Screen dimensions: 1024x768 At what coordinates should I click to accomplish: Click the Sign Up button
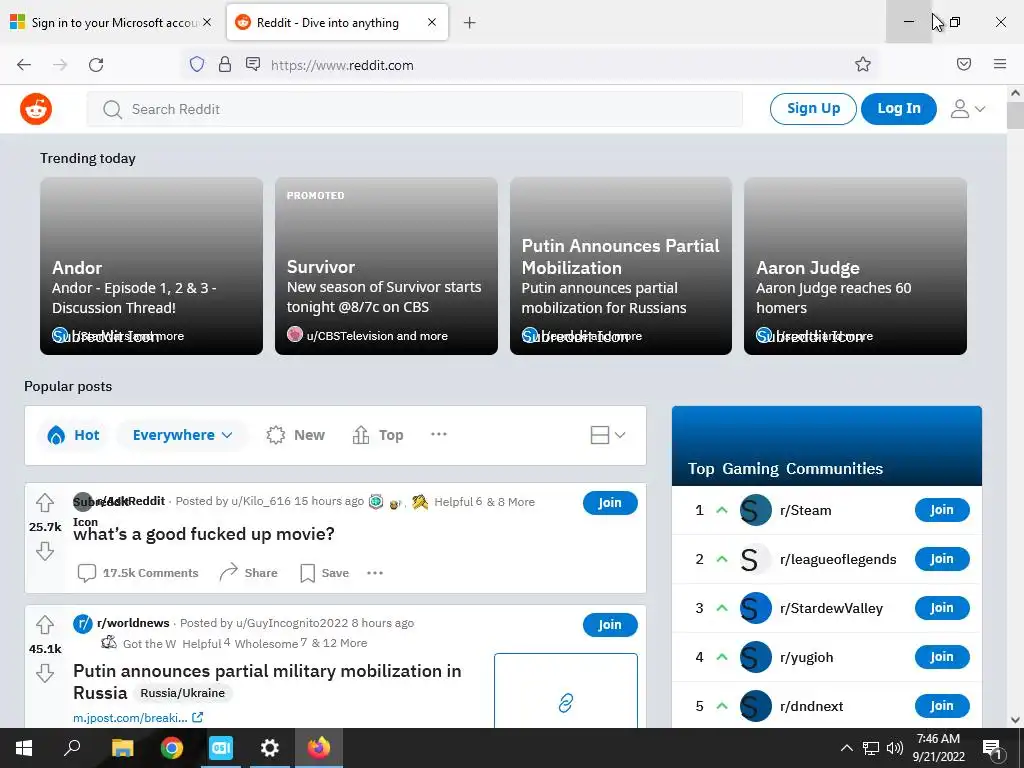point(813,108)
